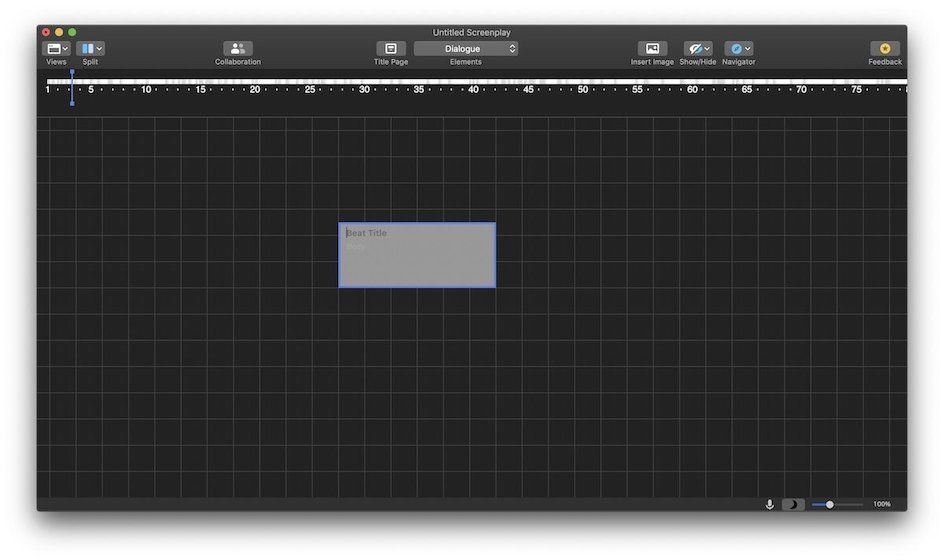Expand the Navigator dropdown arrow
Image resolution: width=944 pixels, height=560 pixels.
[x=747, y=48]
